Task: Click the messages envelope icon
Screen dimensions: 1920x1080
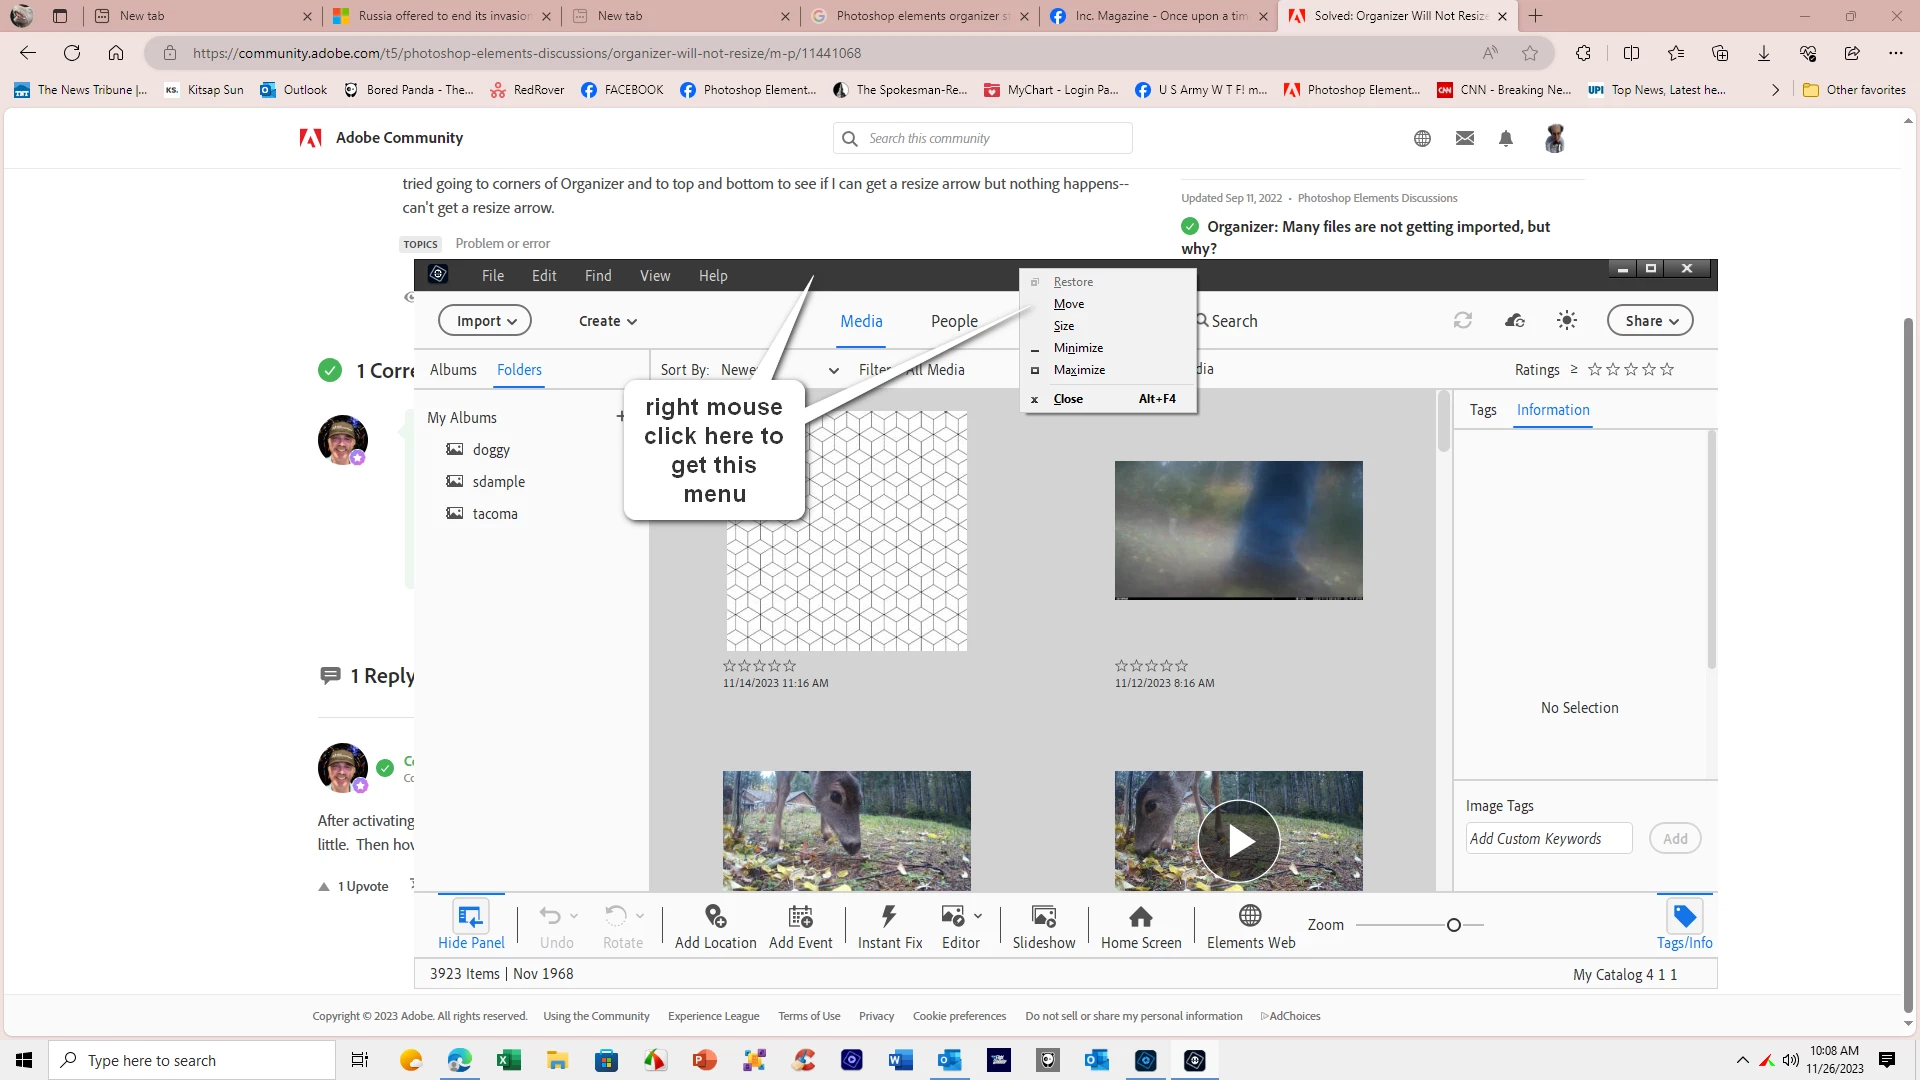Action: pyautogui.click(x=1465, y=138)
